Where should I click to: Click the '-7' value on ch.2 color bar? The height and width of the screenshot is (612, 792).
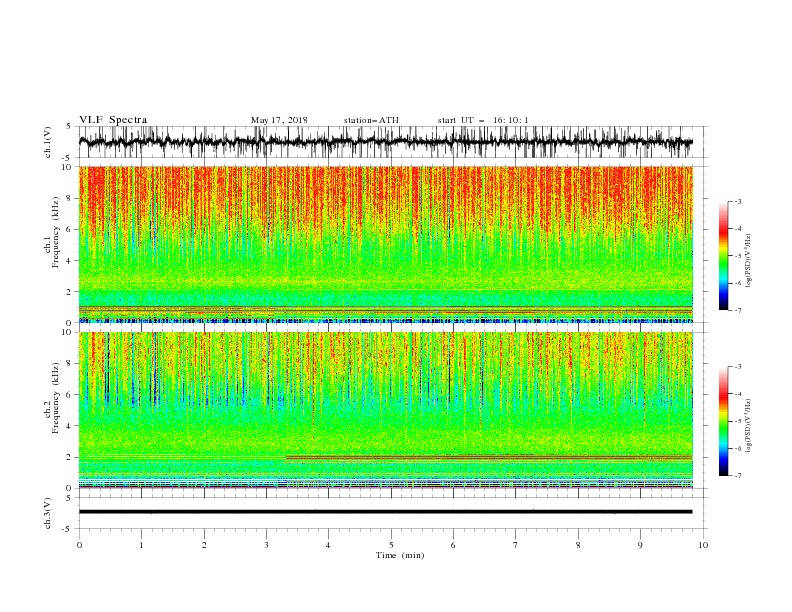click(x=737, y=476)
